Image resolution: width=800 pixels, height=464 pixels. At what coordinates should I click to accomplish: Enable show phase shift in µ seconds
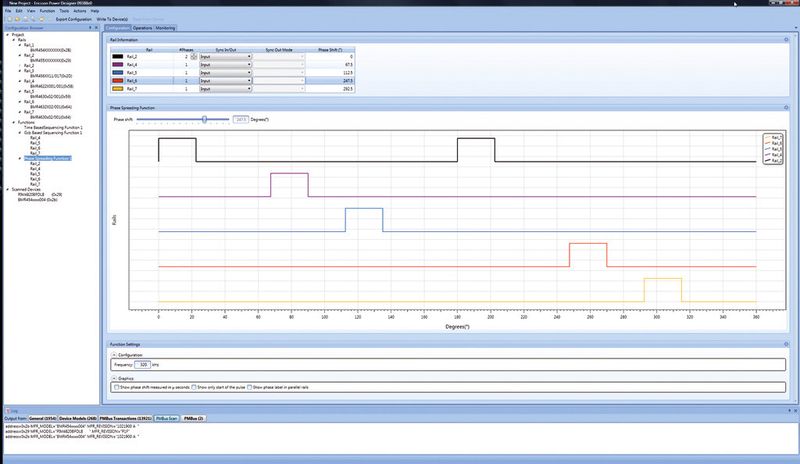[116, 387]
